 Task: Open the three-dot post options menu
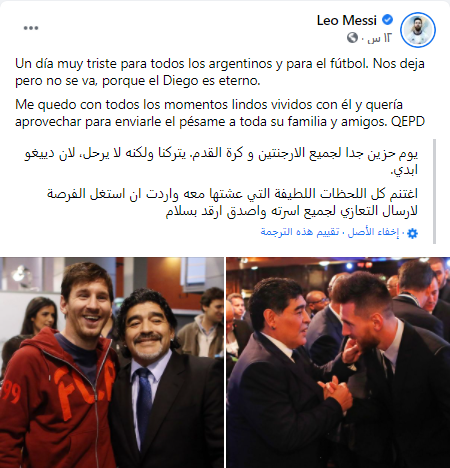tap(31, 28)
